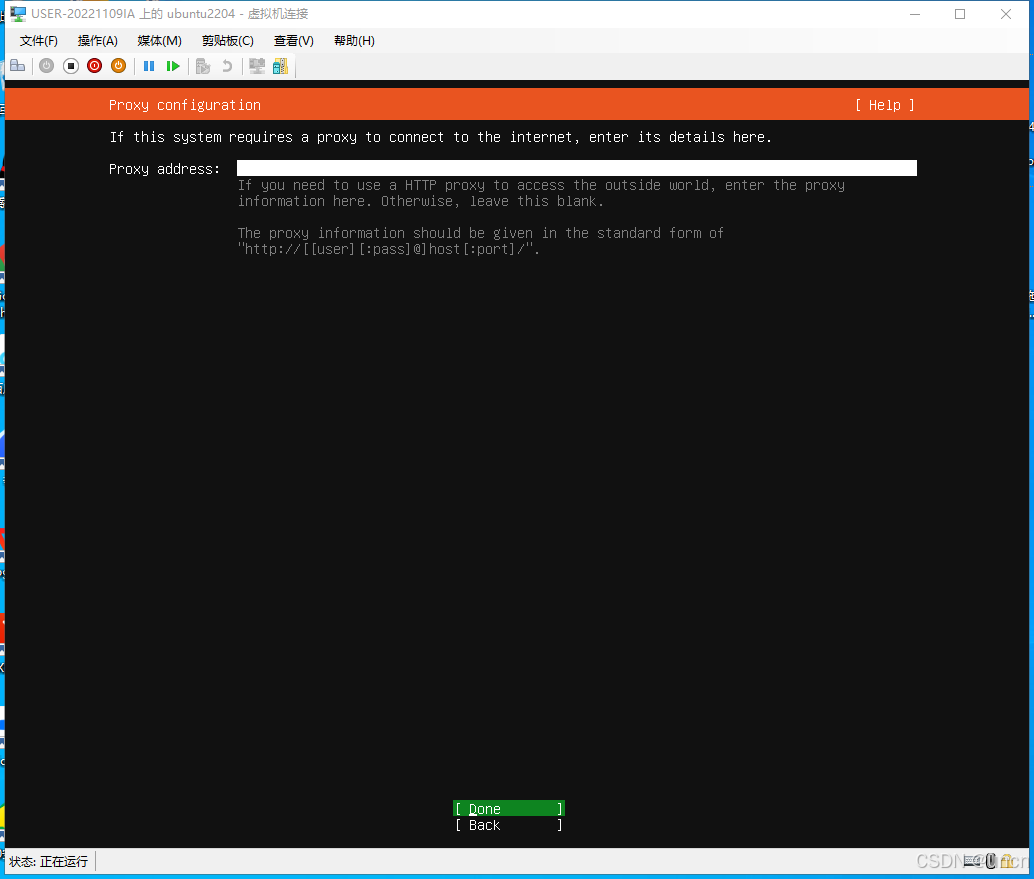
Task: Pause the running virtual machine
Action: tap(149, 65)
